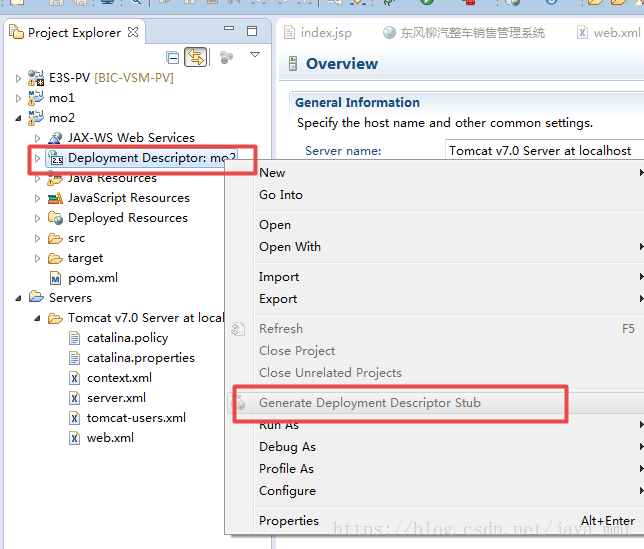Select the catalina.properties file icon

[x=74, y=358]
